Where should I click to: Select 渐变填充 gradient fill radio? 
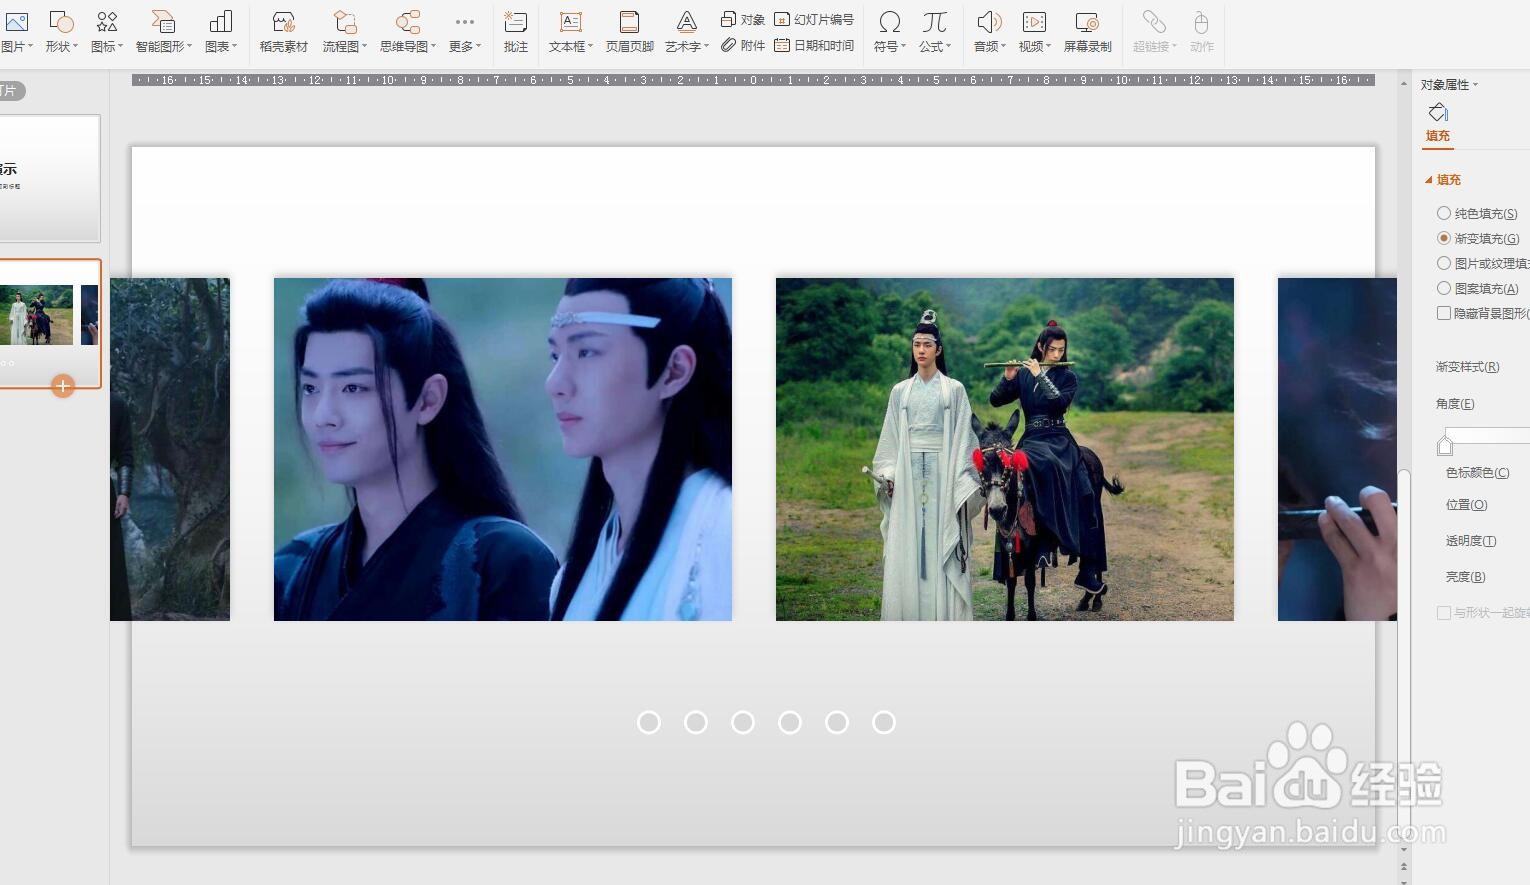(1444, 238)
